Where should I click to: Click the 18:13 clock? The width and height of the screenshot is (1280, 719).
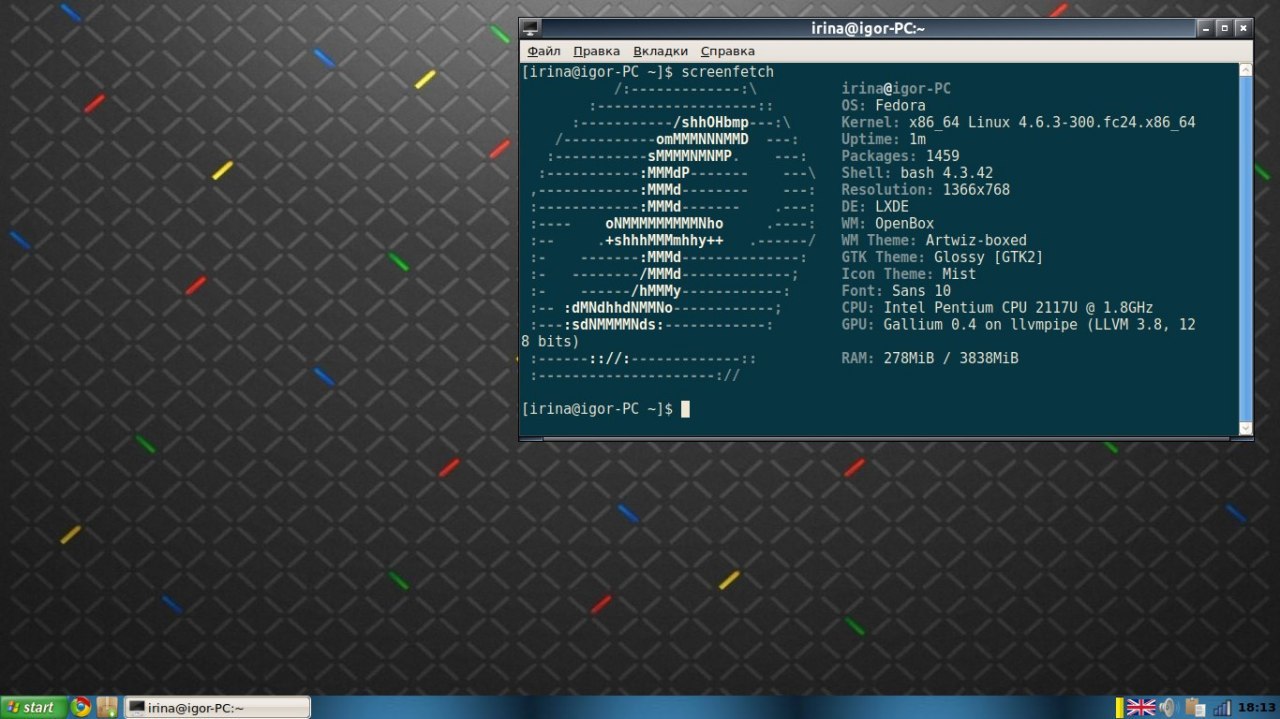point(1257,708)
